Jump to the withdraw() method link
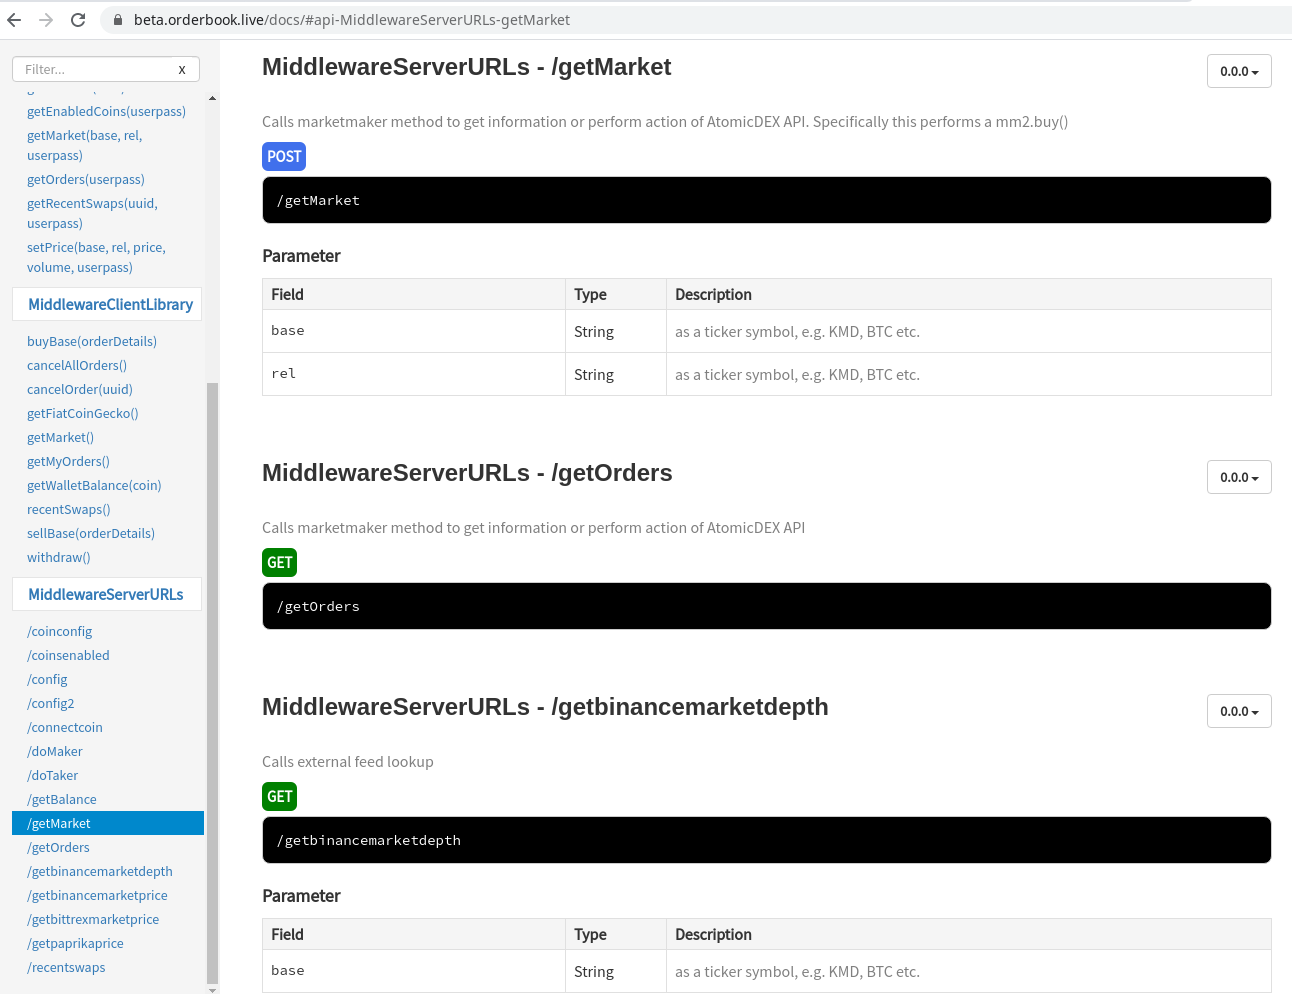 [x=59, y=557]
